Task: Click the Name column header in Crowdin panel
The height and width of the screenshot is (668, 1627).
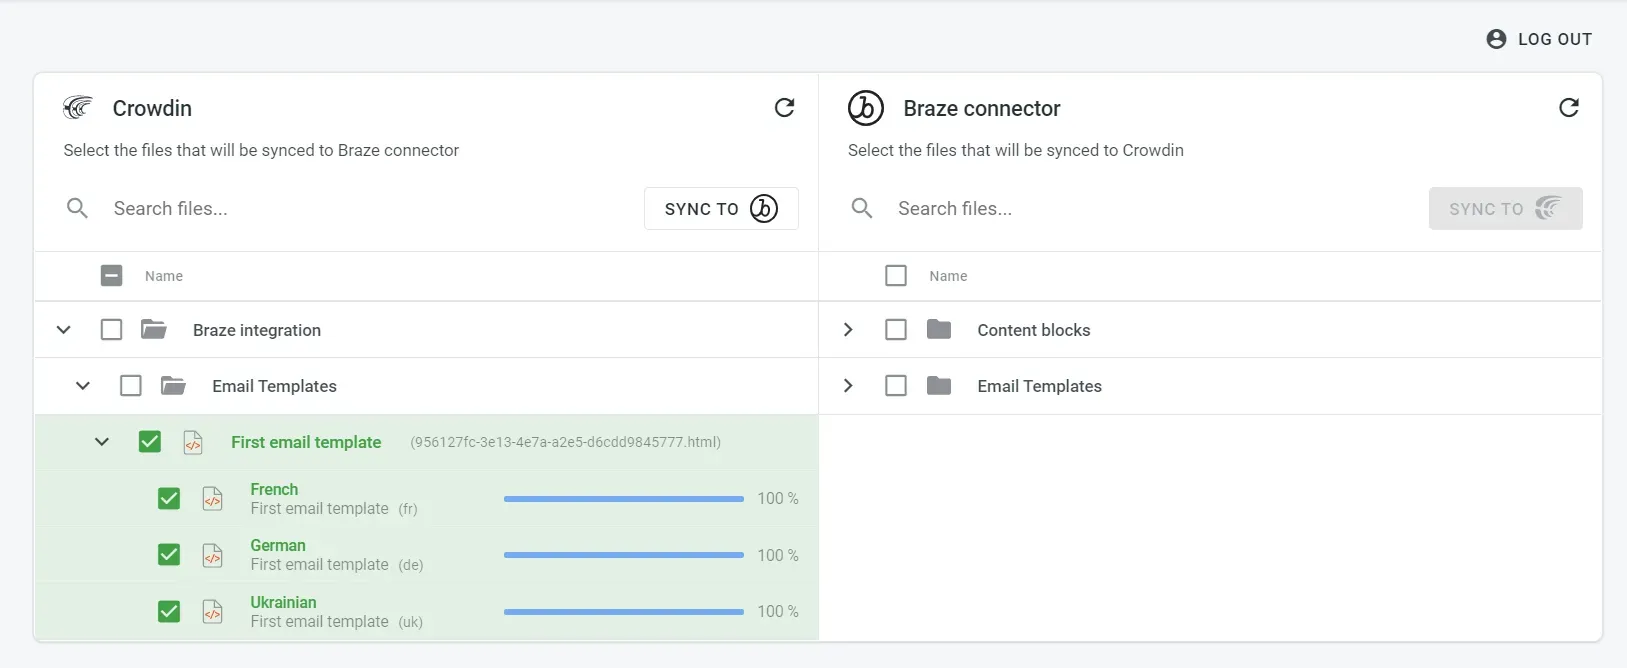Action: tap(164, 276)
